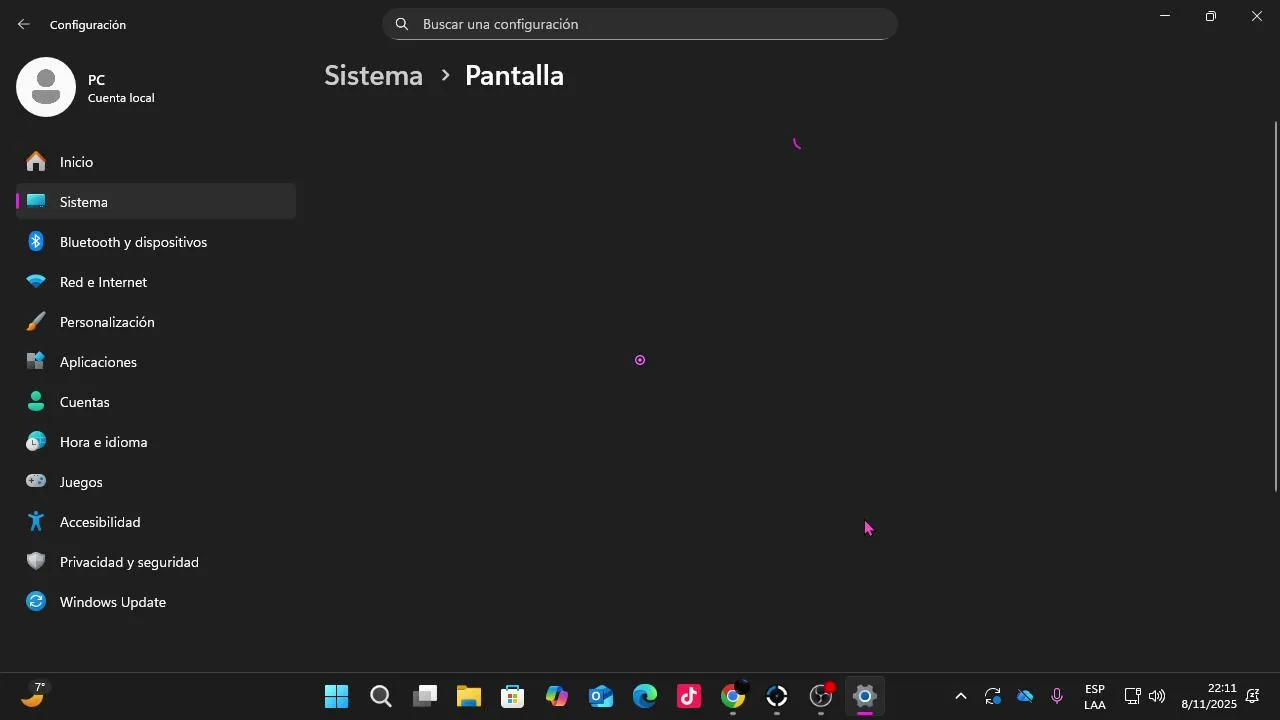Go to Hora e idioma

tap(156, 442)
